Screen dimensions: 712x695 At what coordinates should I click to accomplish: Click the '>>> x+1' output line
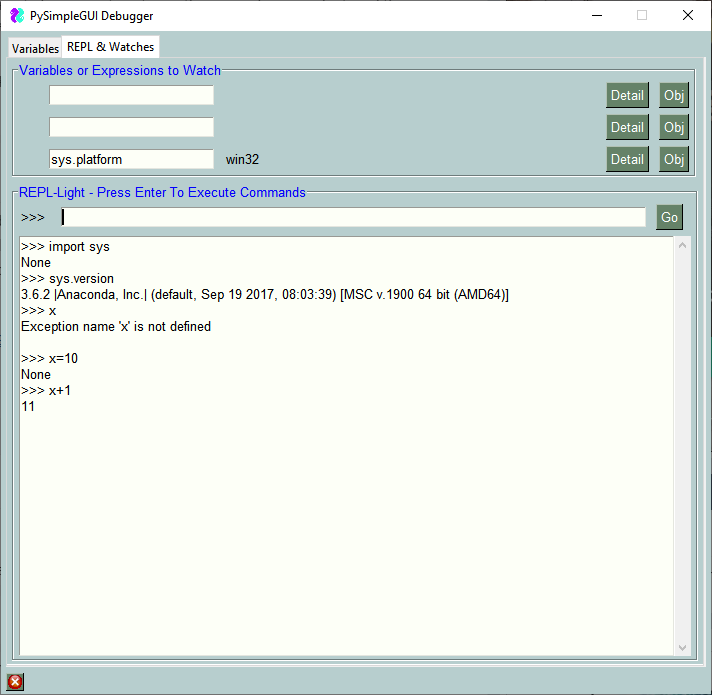(x=46, y=390)
